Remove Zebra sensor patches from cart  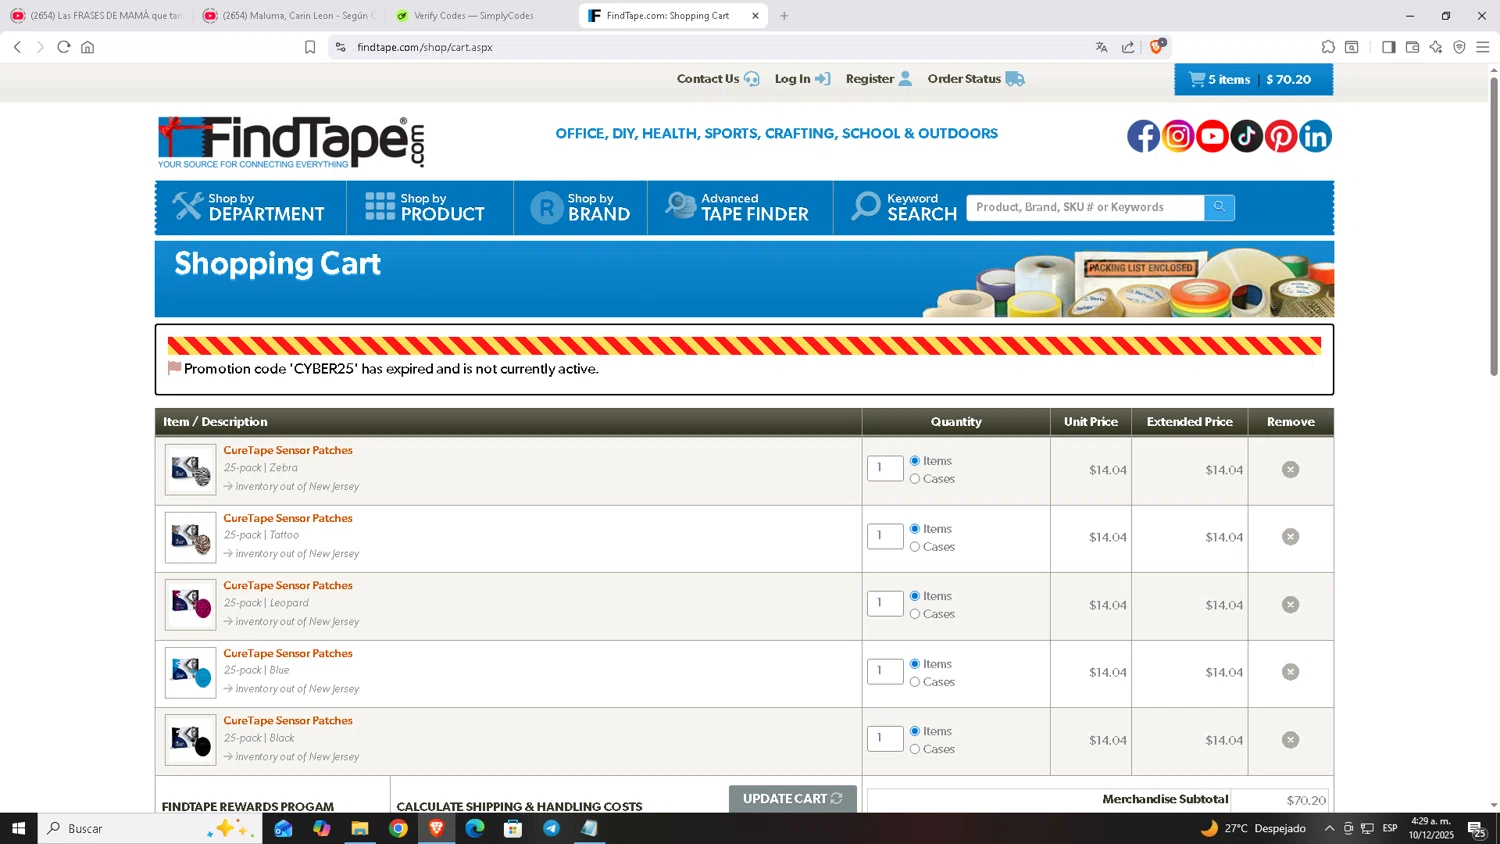[x=1290, y=469]
